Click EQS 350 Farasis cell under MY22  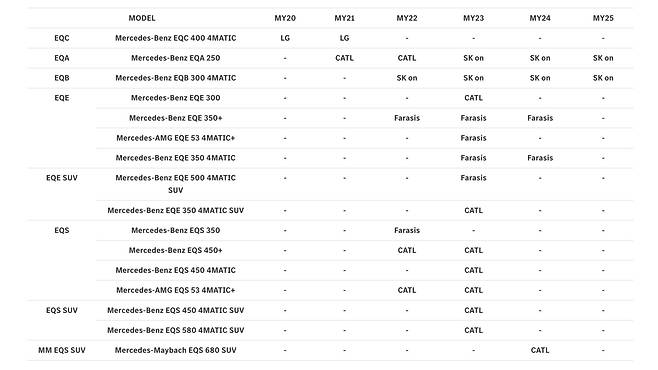click(x=407, y=230)
